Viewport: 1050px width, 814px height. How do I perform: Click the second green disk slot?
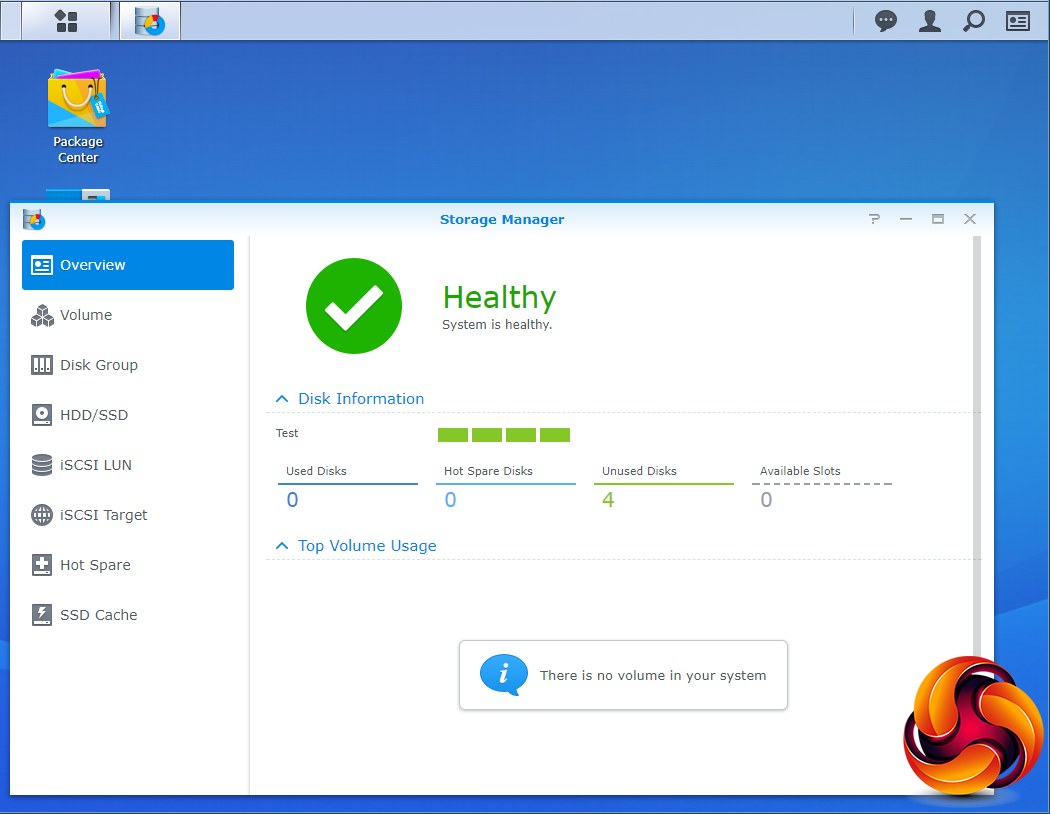coord(487,435)
